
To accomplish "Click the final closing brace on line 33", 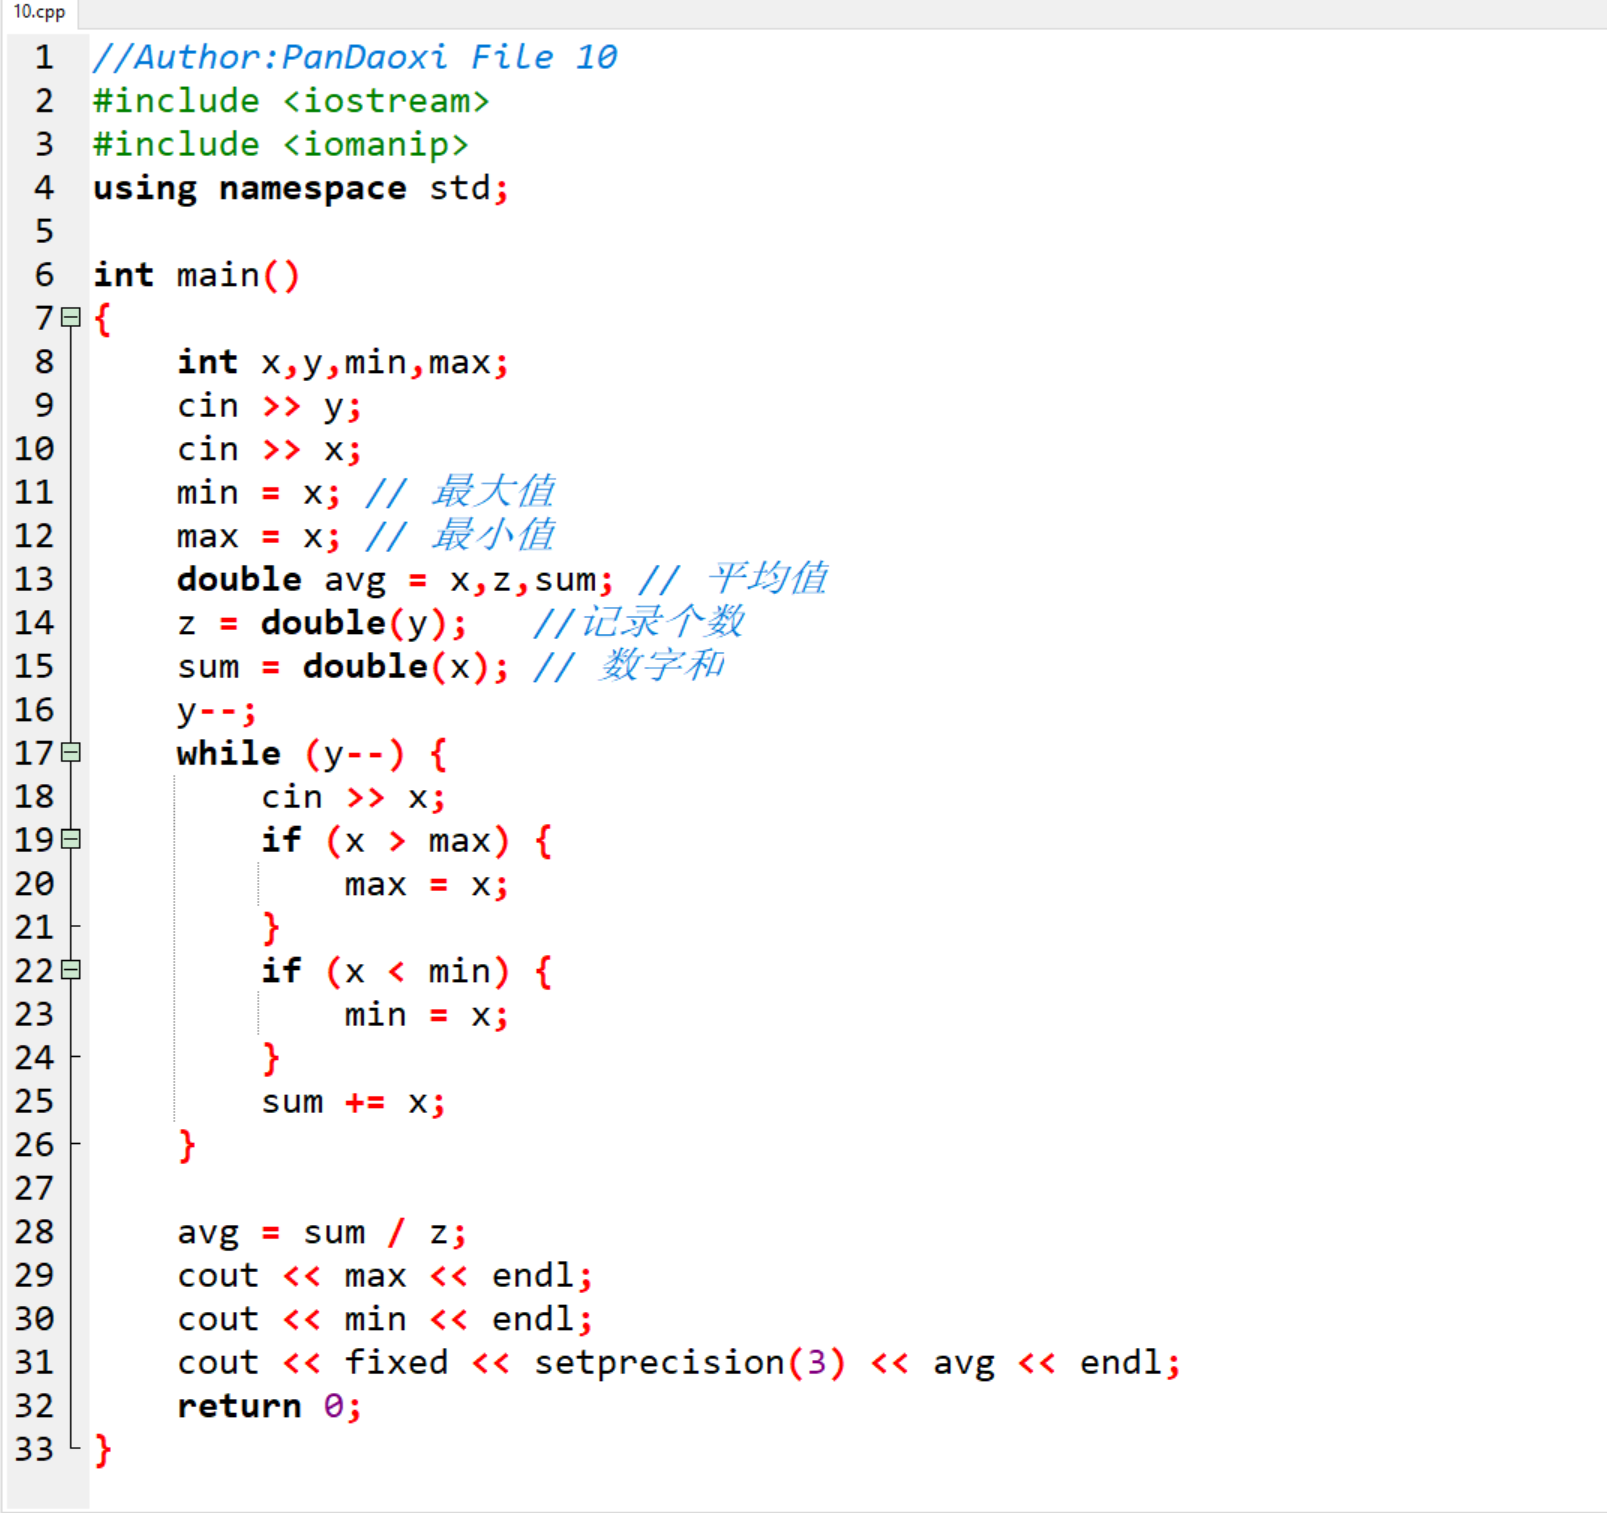I will pos(103,1450).
